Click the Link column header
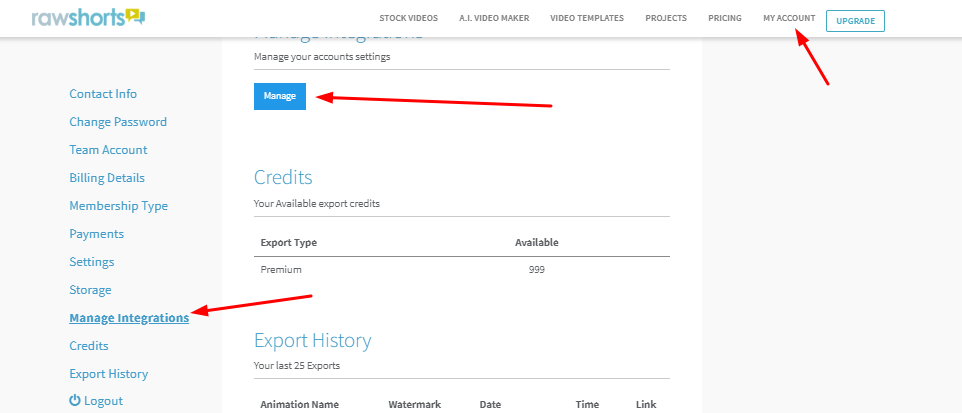Image resolution: width=962 pixels, height=413 pixels. 646,404
